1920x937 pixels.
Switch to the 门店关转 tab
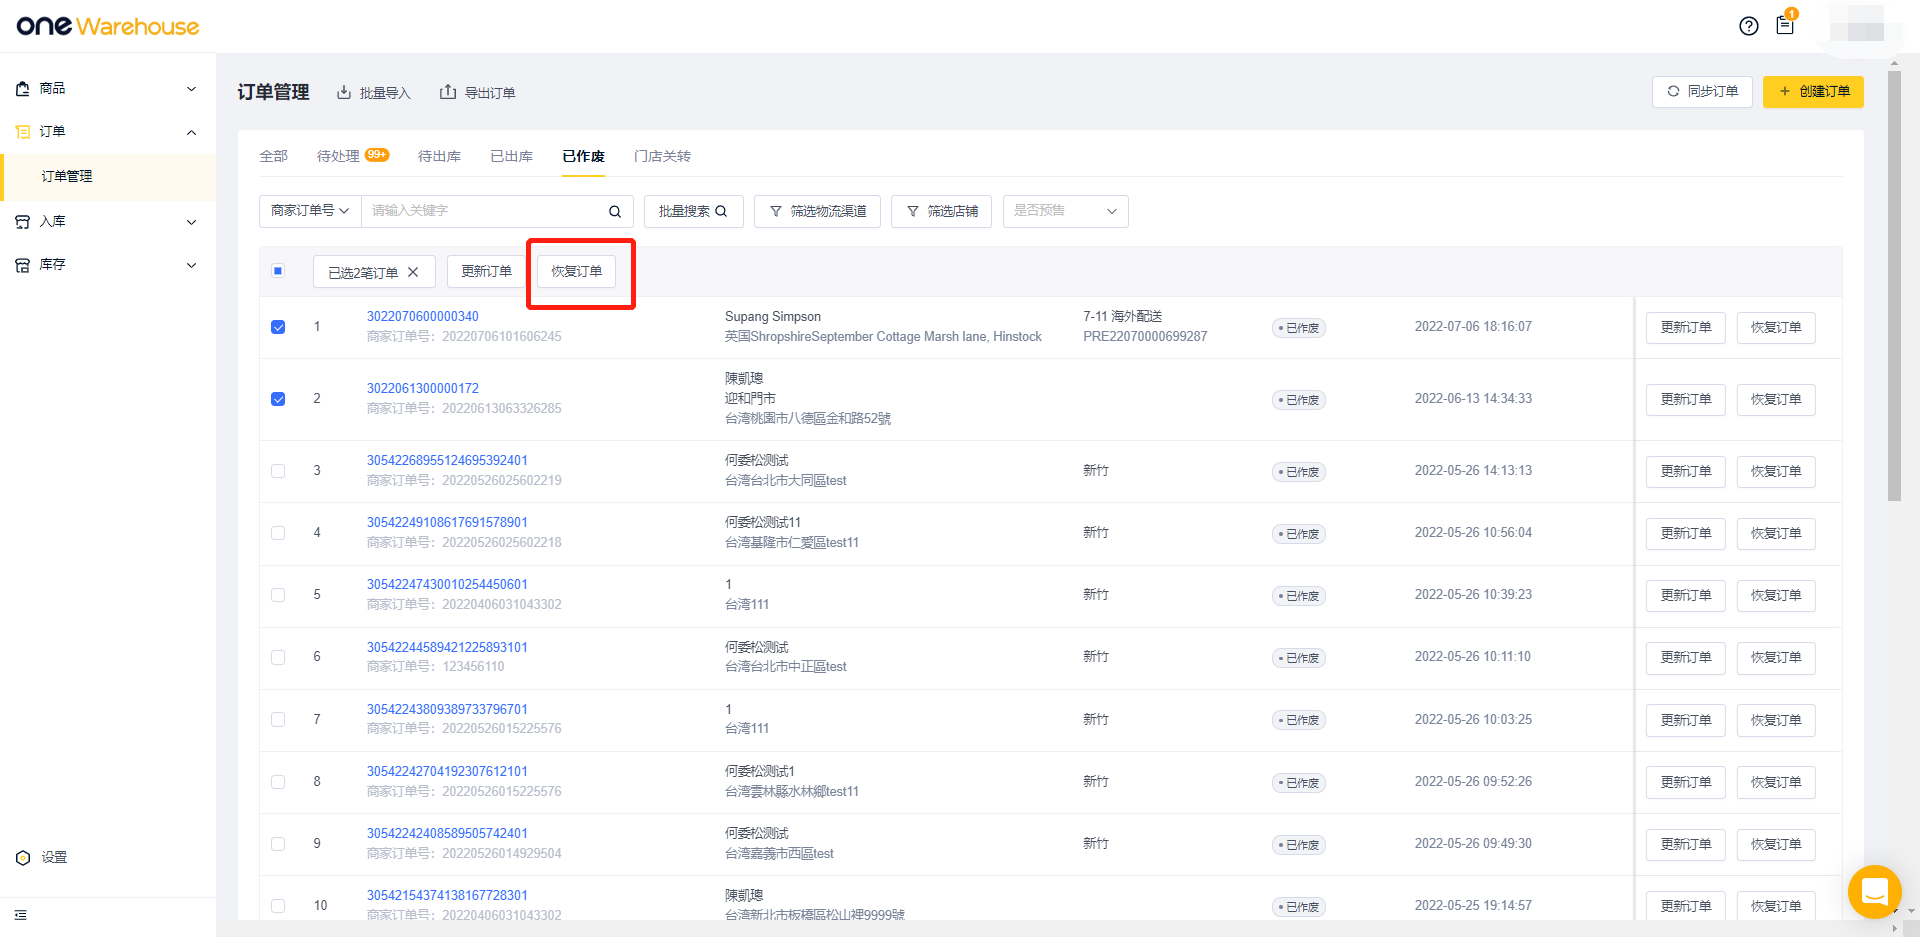tap(662, 156)
